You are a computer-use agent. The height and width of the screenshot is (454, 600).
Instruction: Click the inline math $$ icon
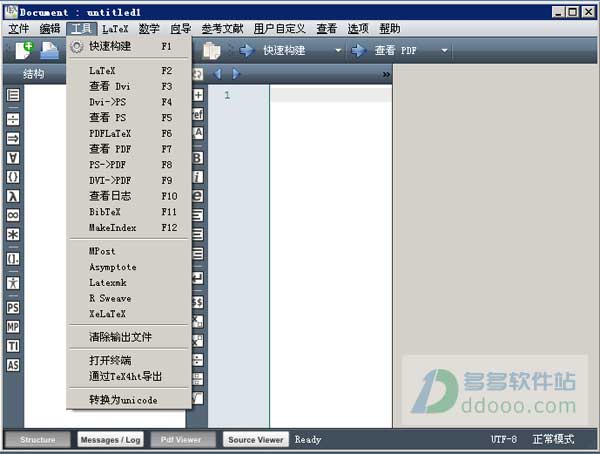(197, 302)
